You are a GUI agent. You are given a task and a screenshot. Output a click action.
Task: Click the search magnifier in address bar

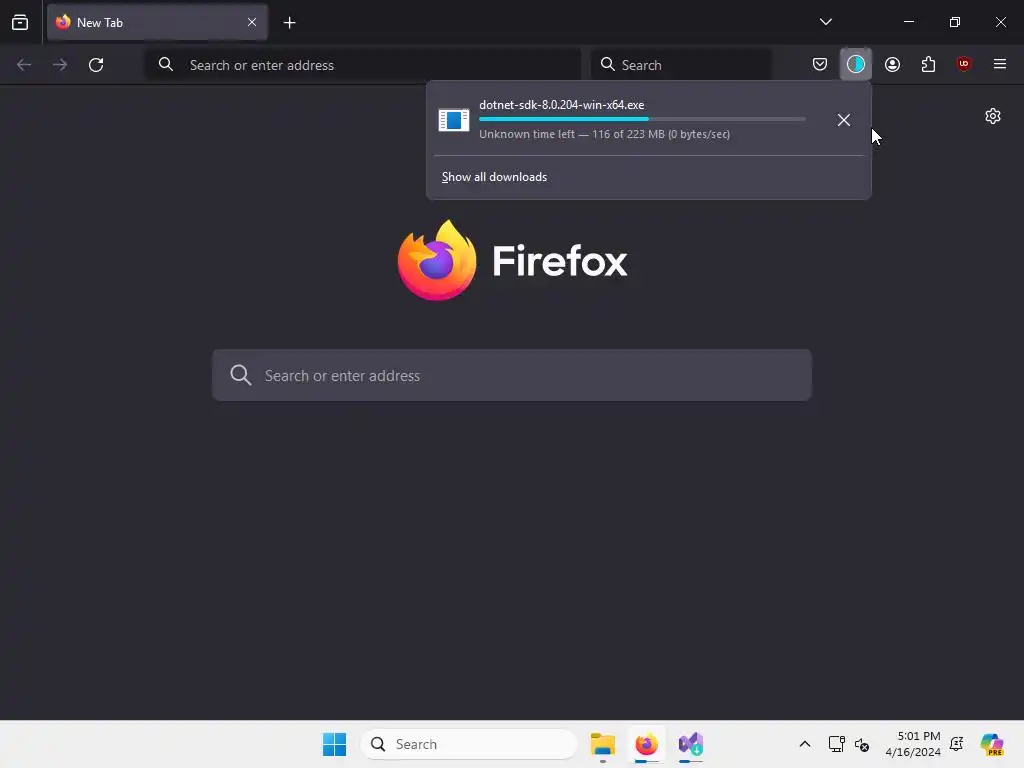tap(166, 64)
